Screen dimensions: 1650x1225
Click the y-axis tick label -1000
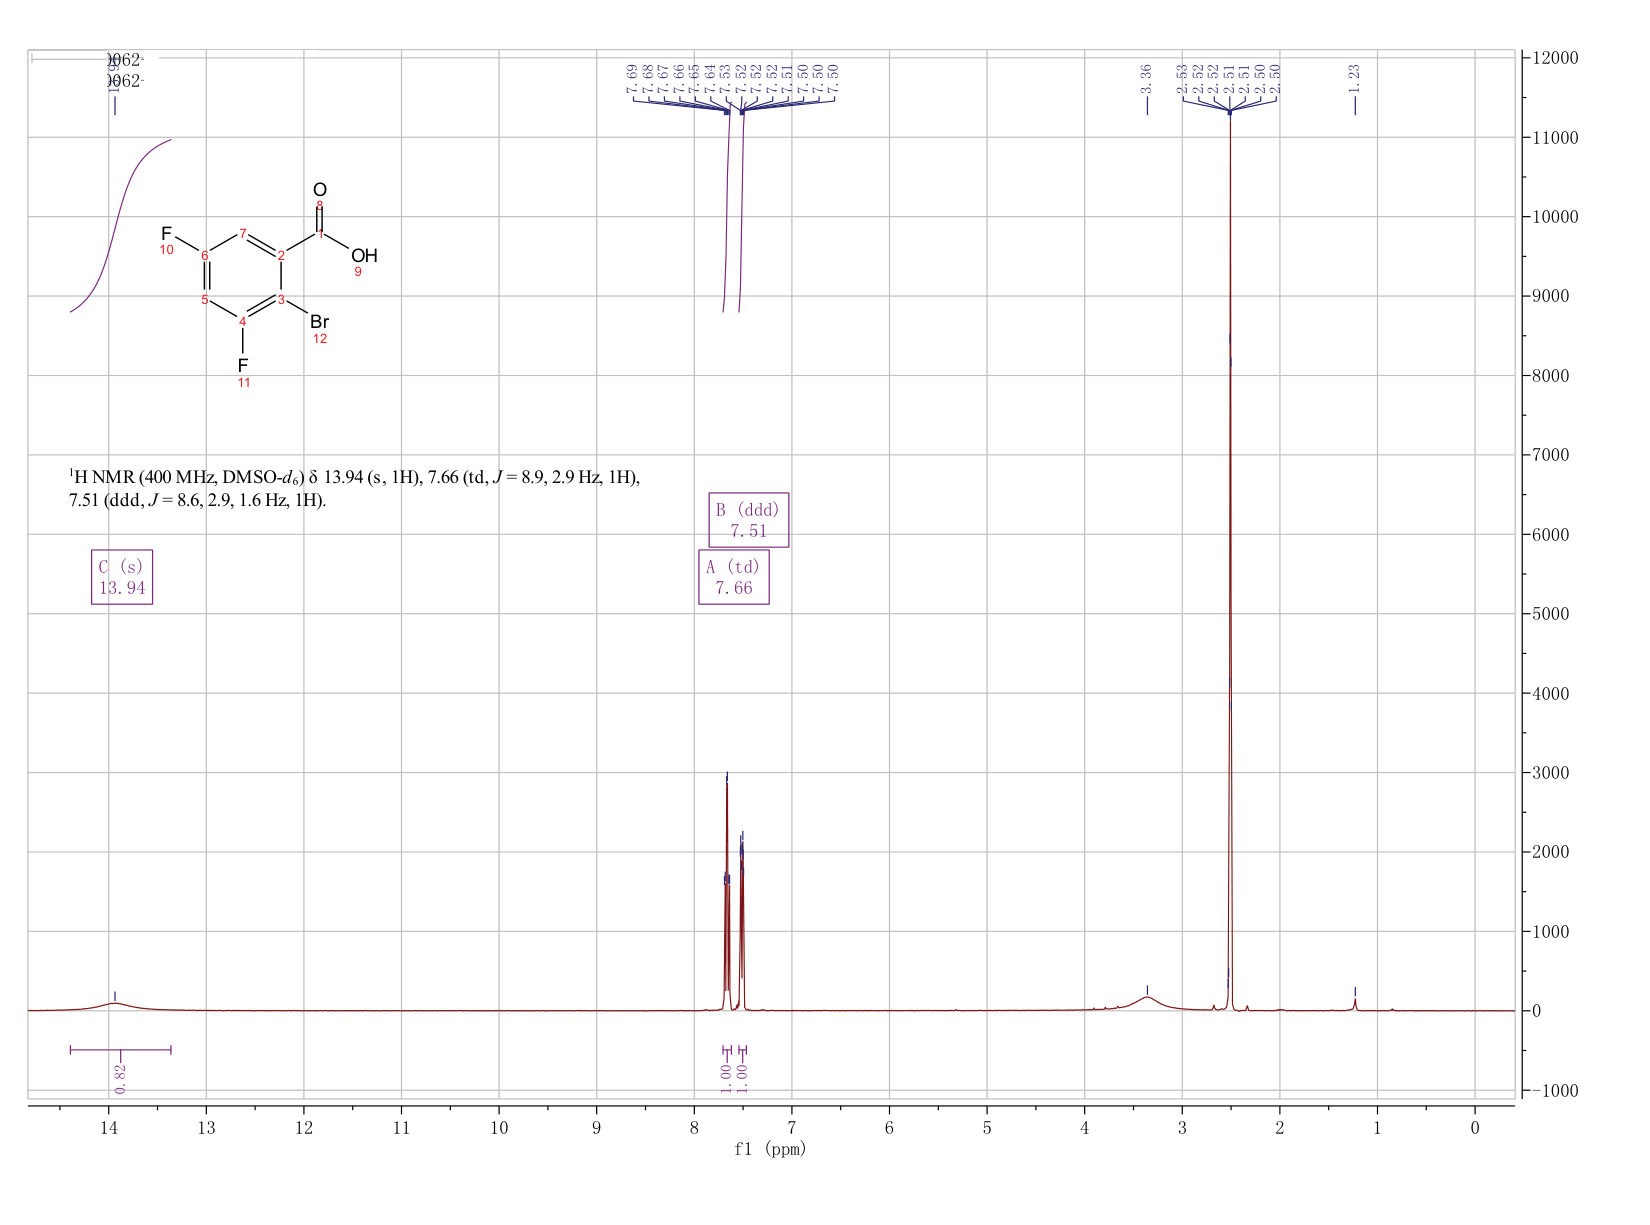click(x=1554, y=1091)
